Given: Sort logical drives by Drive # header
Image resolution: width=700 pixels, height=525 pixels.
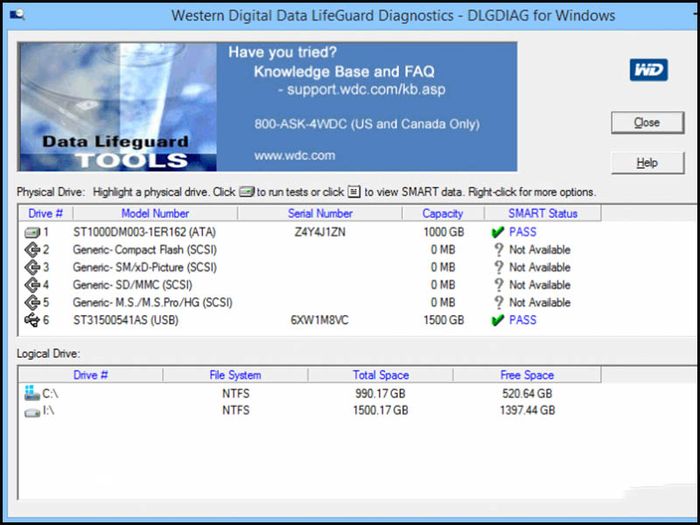Looking at the screenshot, I should (x=91, y=375).
